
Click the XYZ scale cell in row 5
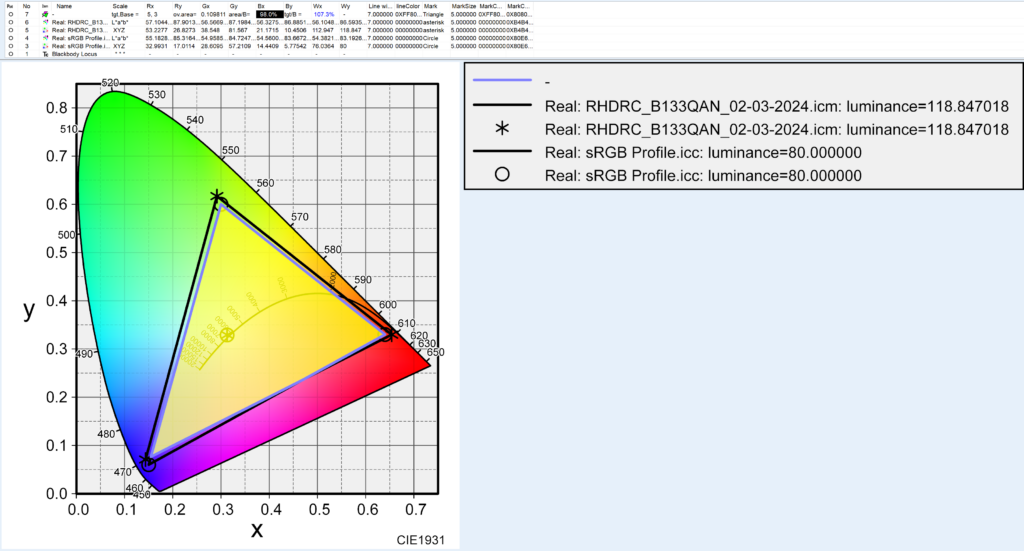tap(119, 30)
